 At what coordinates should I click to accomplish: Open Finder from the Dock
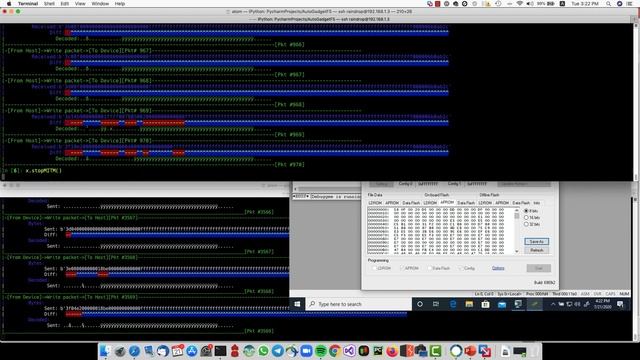[x=105, y=351]
